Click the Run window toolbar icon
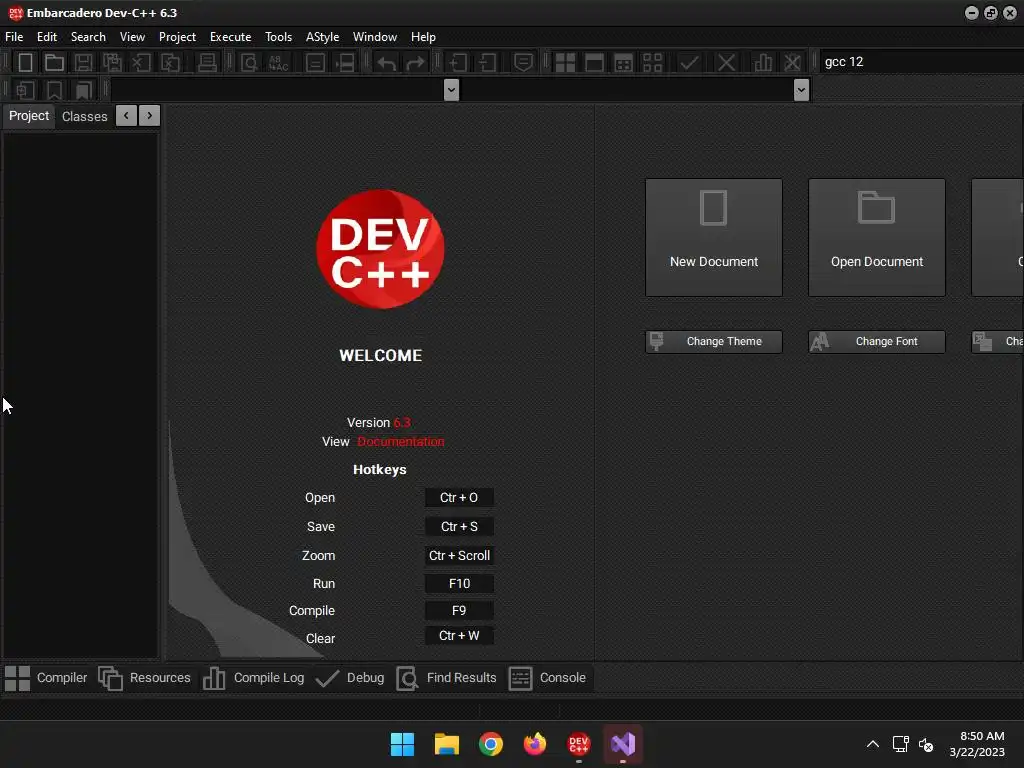Viewport: 1024px width, 768px height. 594,63
